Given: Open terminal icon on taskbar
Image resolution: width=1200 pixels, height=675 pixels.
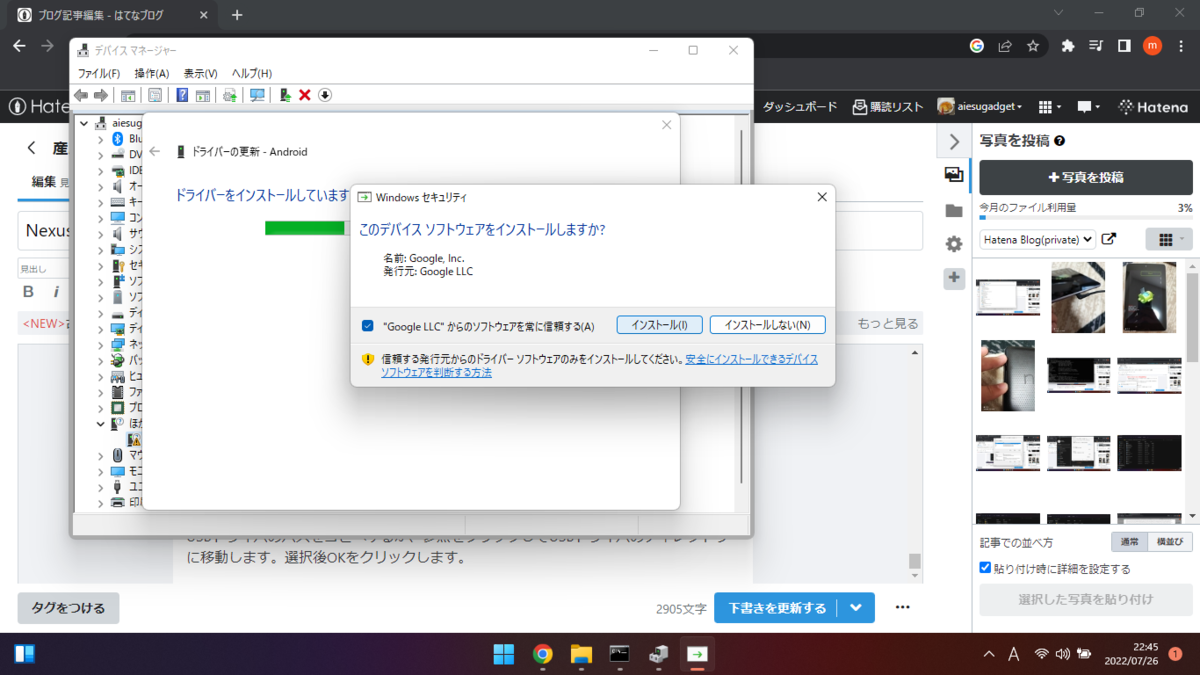Looking at the screenshot, I should (x=620, y=654).
